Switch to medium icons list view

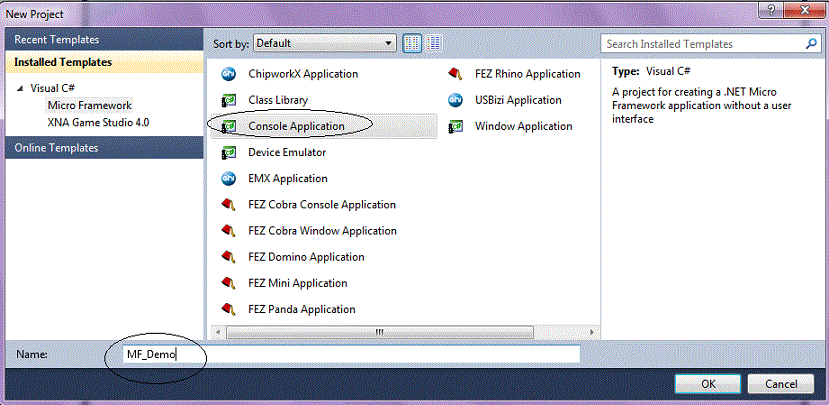pos(434,43)
